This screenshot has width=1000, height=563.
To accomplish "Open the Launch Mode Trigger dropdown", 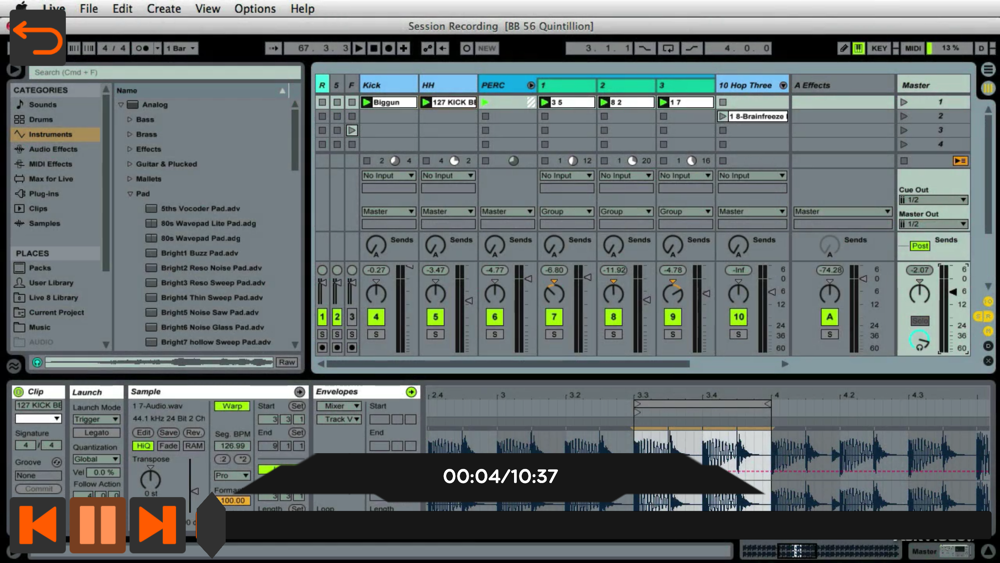I will click(x=96, y=419).
